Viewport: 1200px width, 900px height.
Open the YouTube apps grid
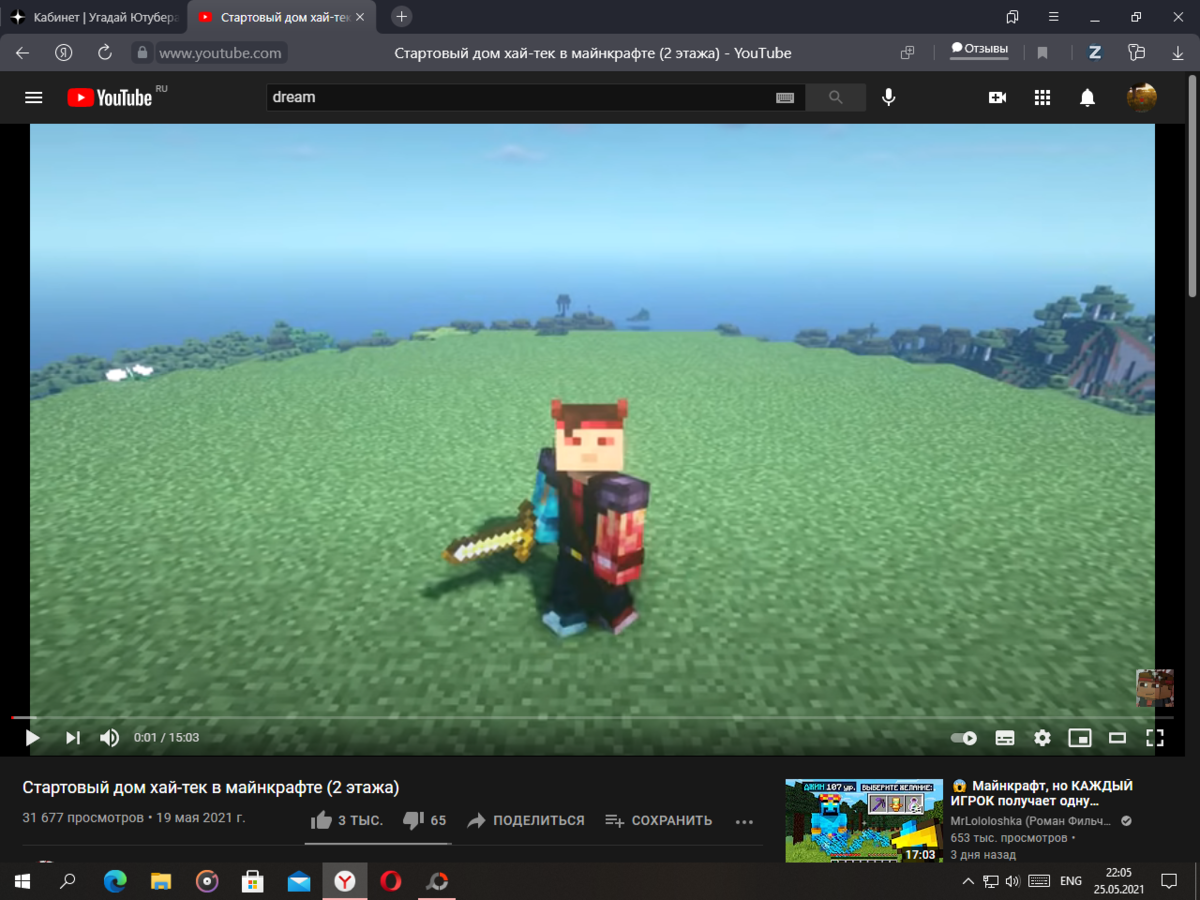pos(1042,97)
